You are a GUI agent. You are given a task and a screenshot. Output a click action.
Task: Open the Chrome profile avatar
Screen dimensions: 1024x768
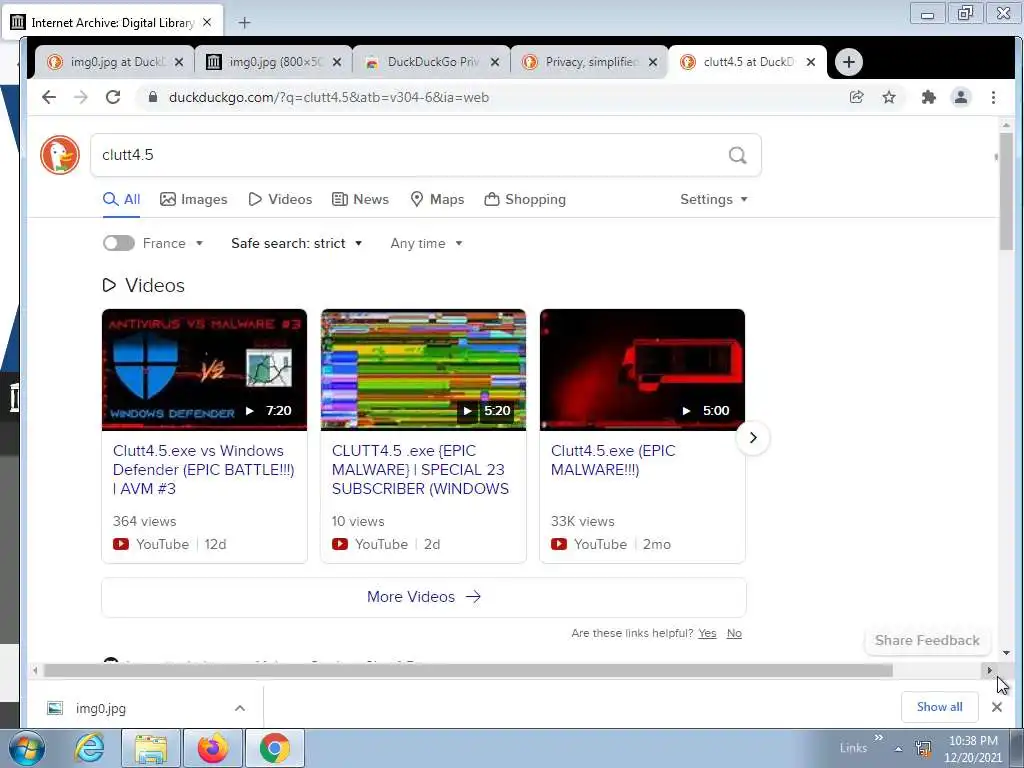point(961,97)
